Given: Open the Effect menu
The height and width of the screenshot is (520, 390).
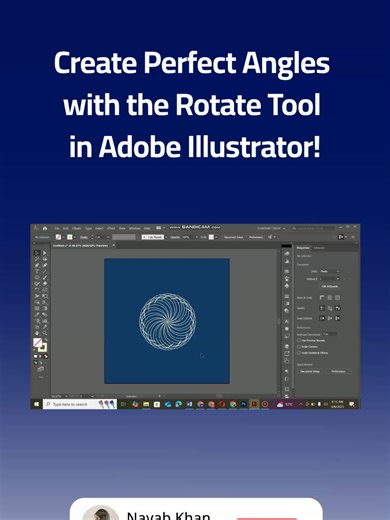Looking at the screenshot, I should pos(111,228).
